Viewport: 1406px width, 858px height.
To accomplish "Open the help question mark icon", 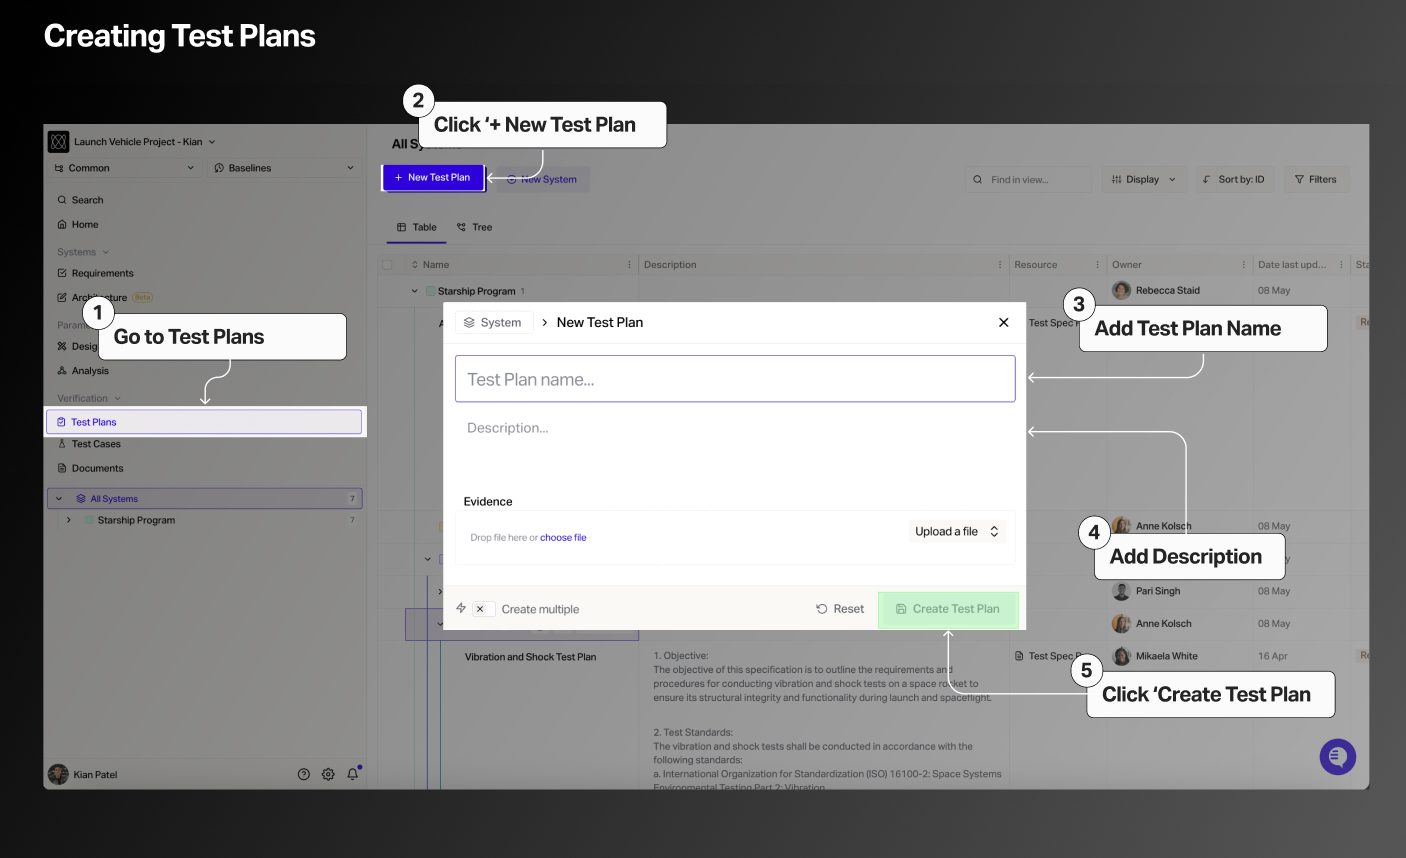I will coord(304,774).
